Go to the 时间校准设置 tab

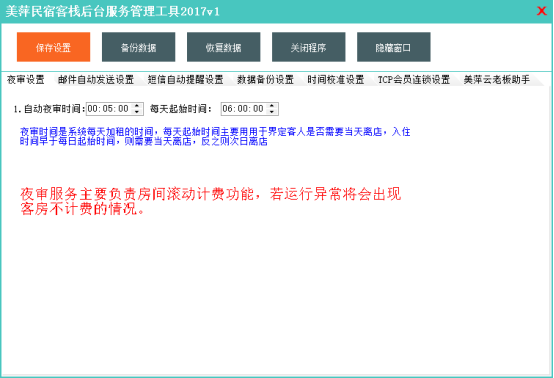336,79
